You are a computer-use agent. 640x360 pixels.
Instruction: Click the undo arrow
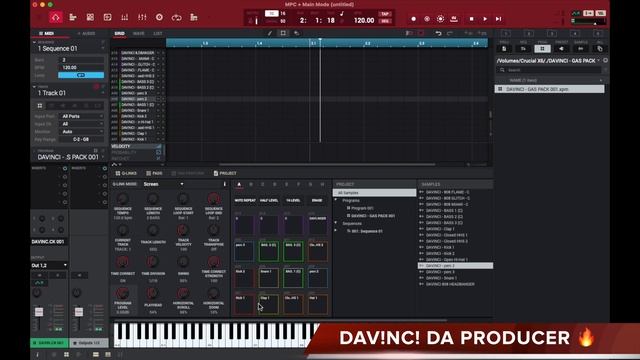[438, 33]
